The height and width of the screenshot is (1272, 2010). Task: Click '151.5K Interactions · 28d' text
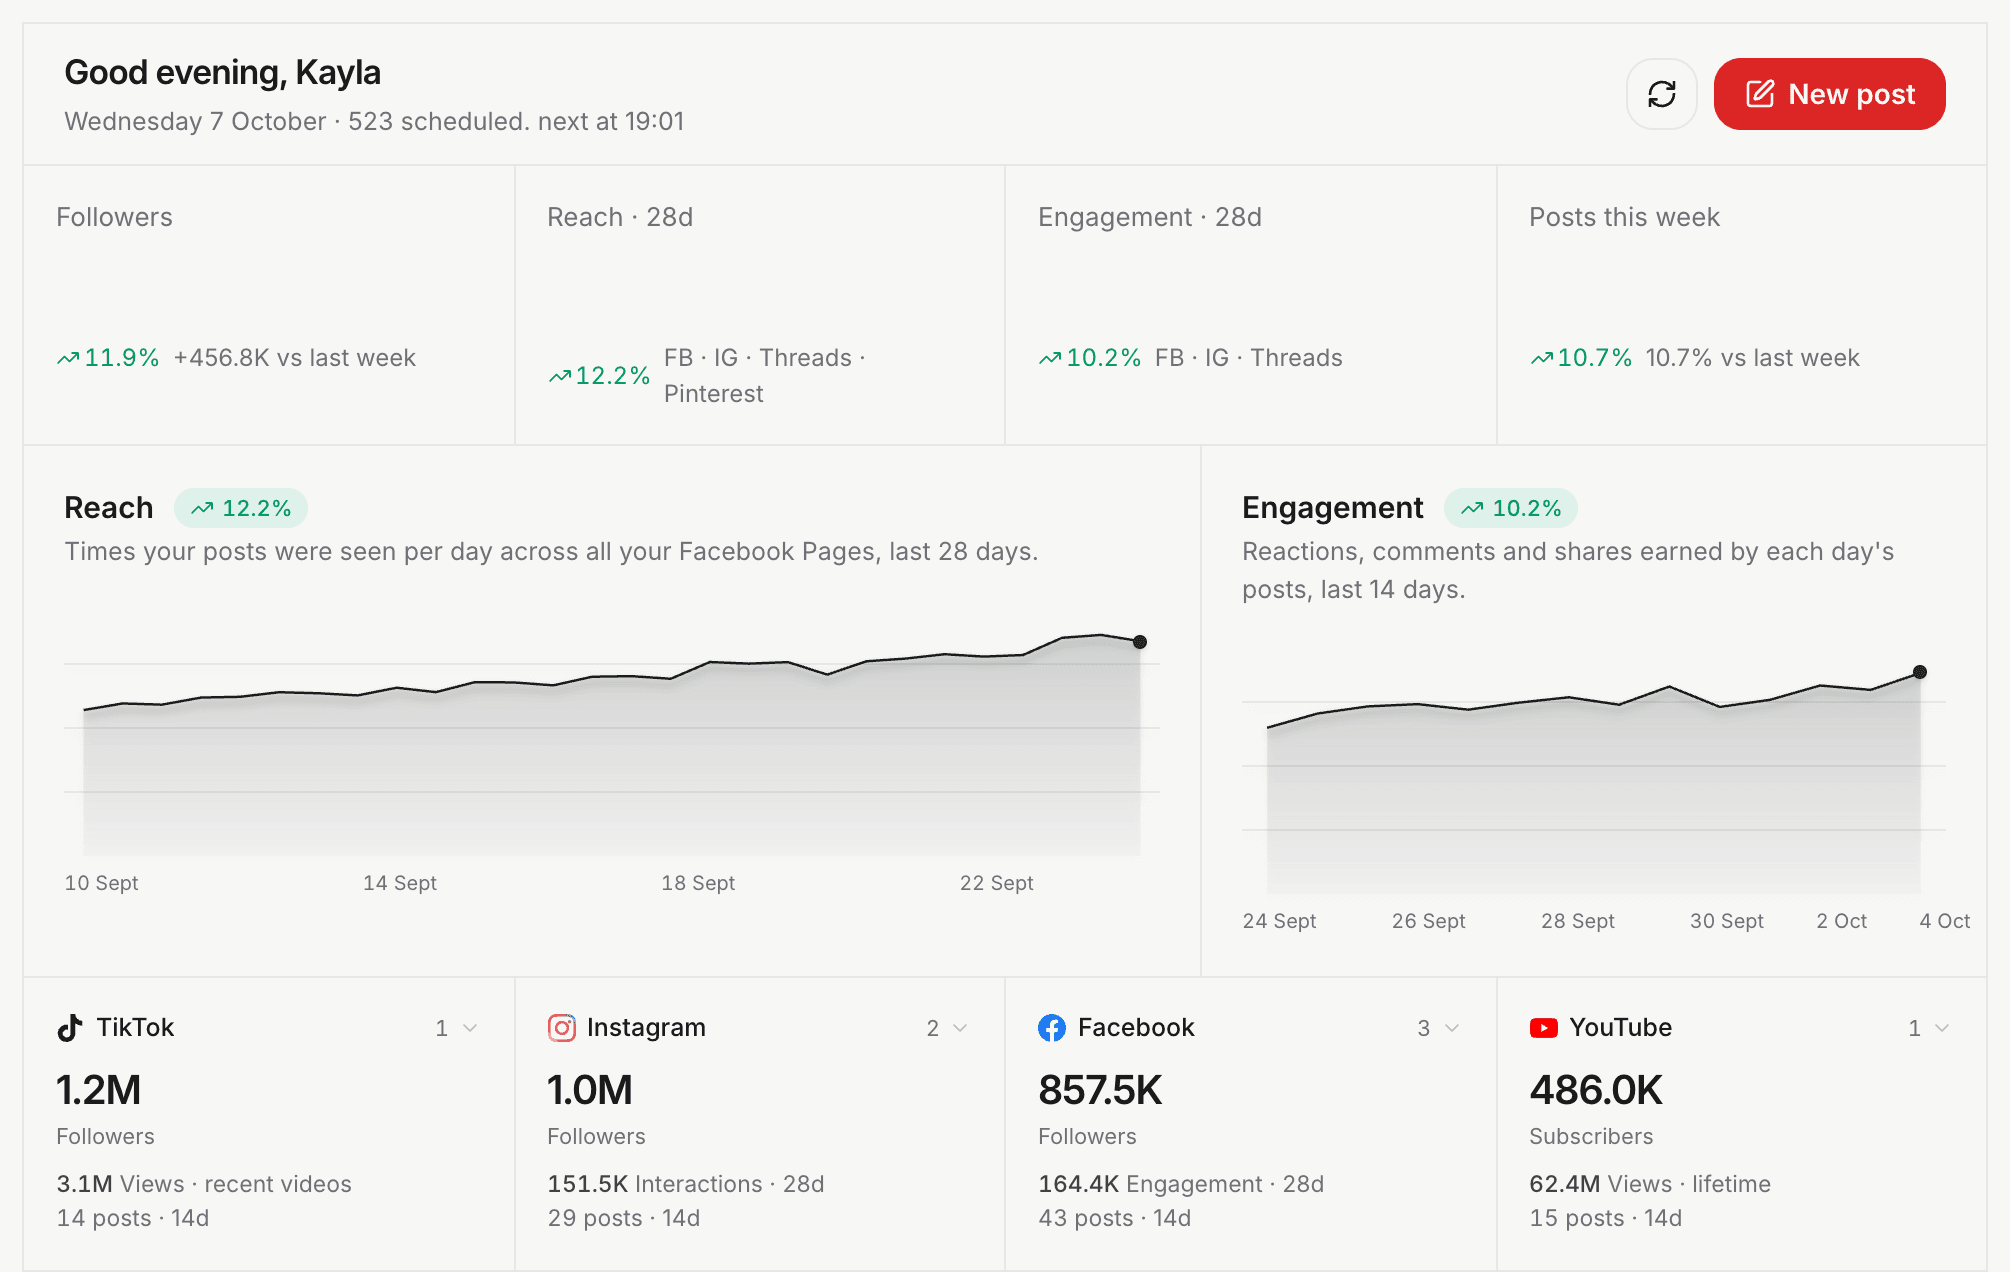click(686, 1184)
